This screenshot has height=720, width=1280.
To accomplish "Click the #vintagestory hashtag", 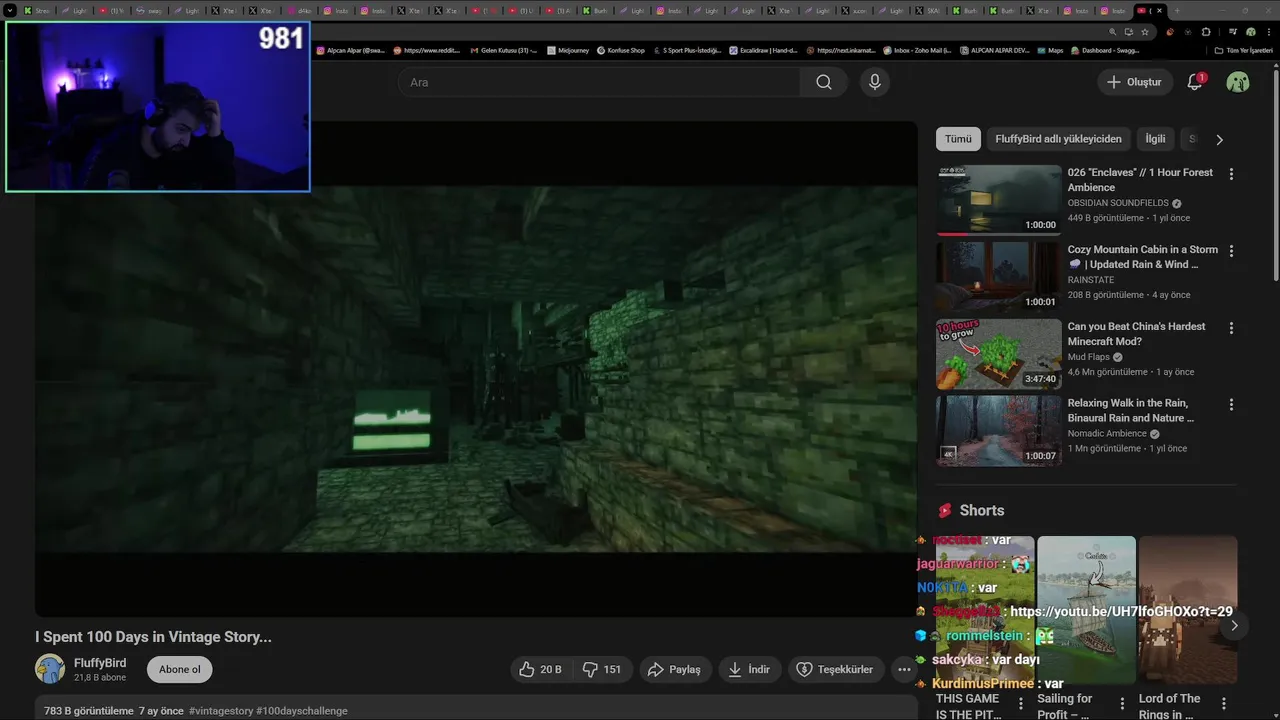I will [x=220, y=711].
